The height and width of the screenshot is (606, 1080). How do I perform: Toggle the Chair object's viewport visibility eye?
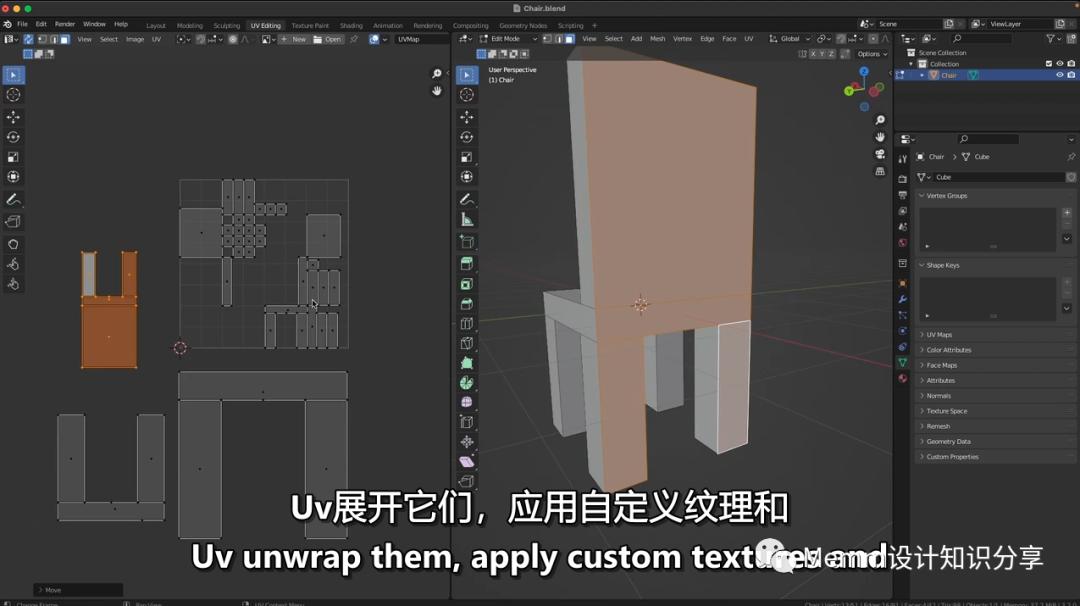coord(1059,75)
